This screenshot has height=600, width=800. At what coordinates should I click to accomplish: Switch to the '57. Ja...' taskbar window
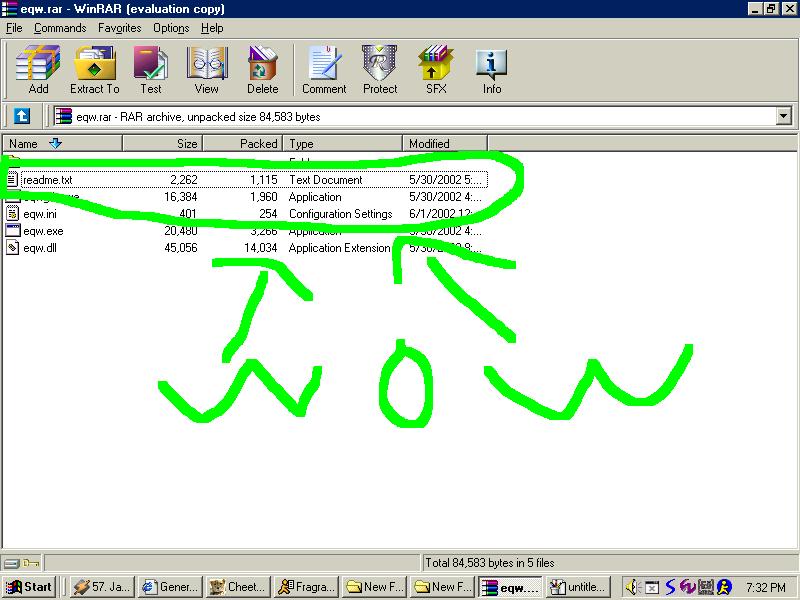point(102,587)
